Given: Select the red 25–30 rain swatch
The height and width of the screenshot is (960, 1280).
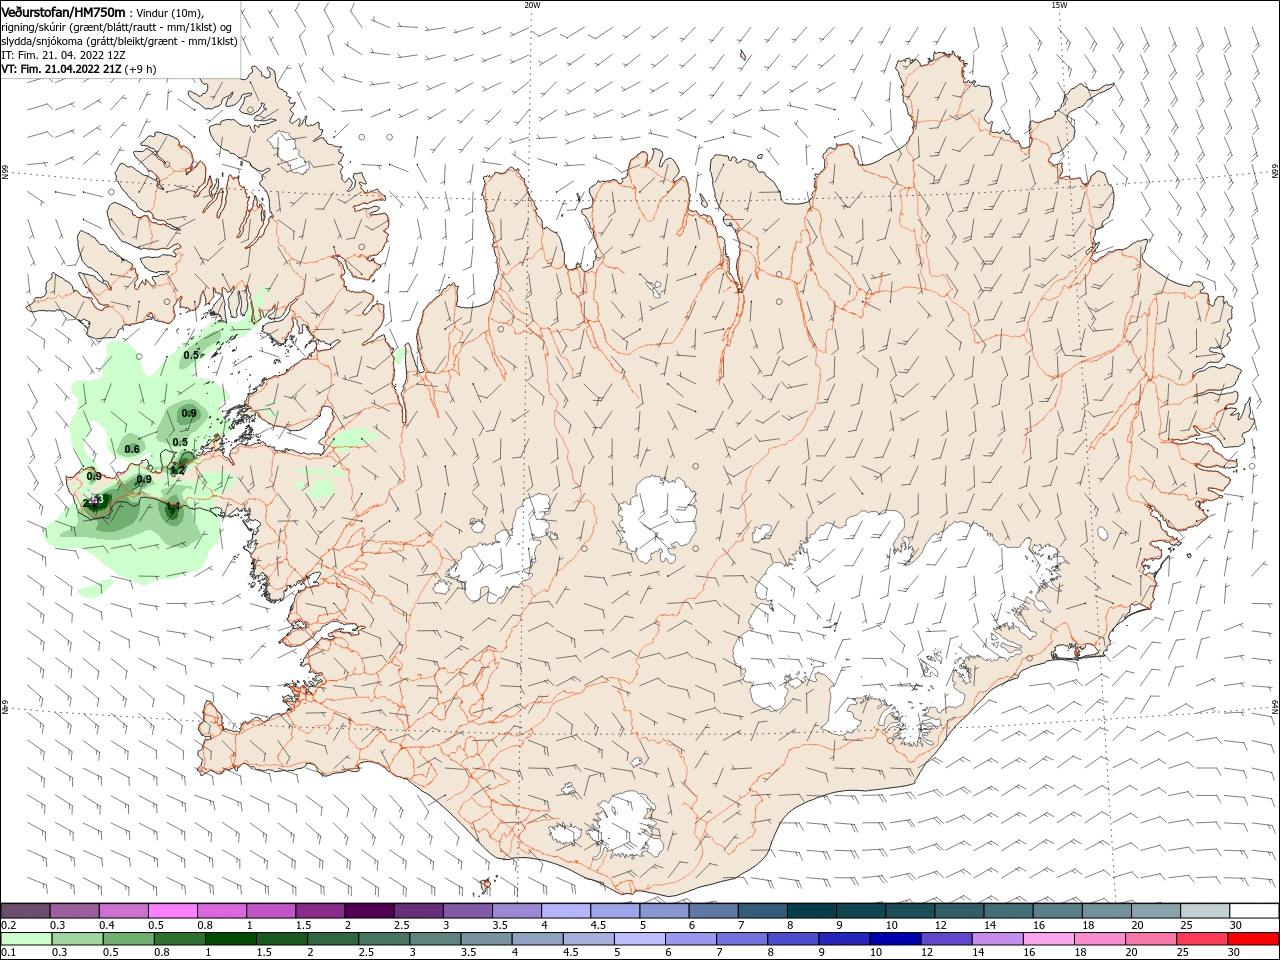Looking at the screenshot, I should [1204, 939].
